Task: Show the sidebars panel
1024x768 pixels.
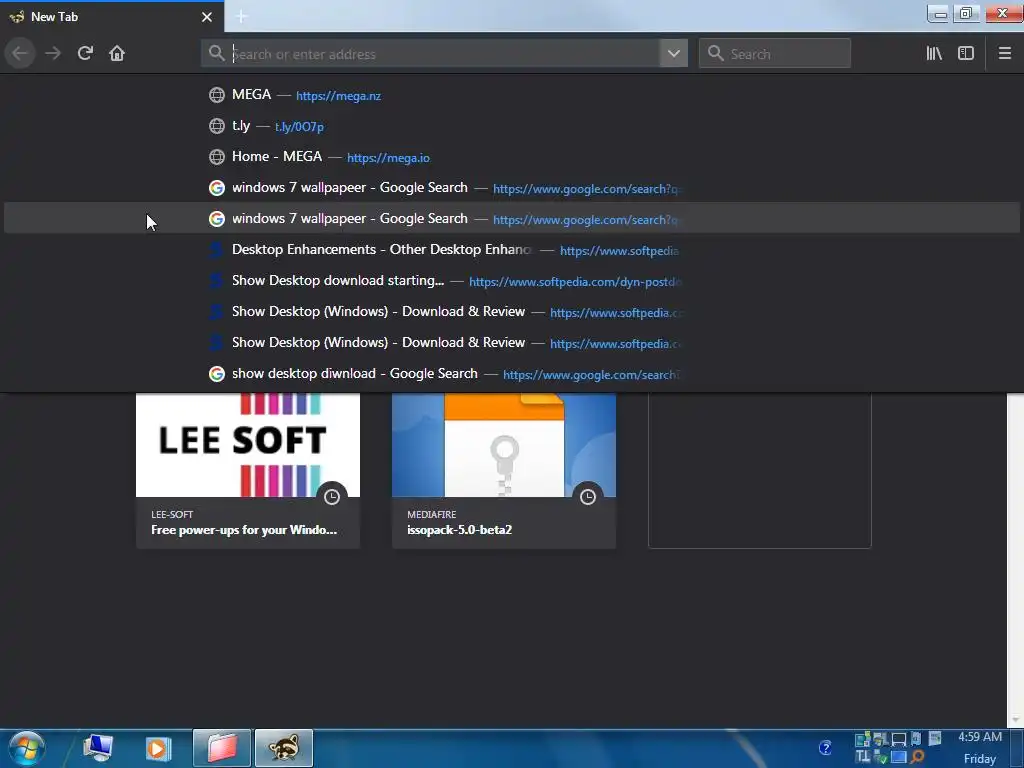Action: tap(966, 54)
